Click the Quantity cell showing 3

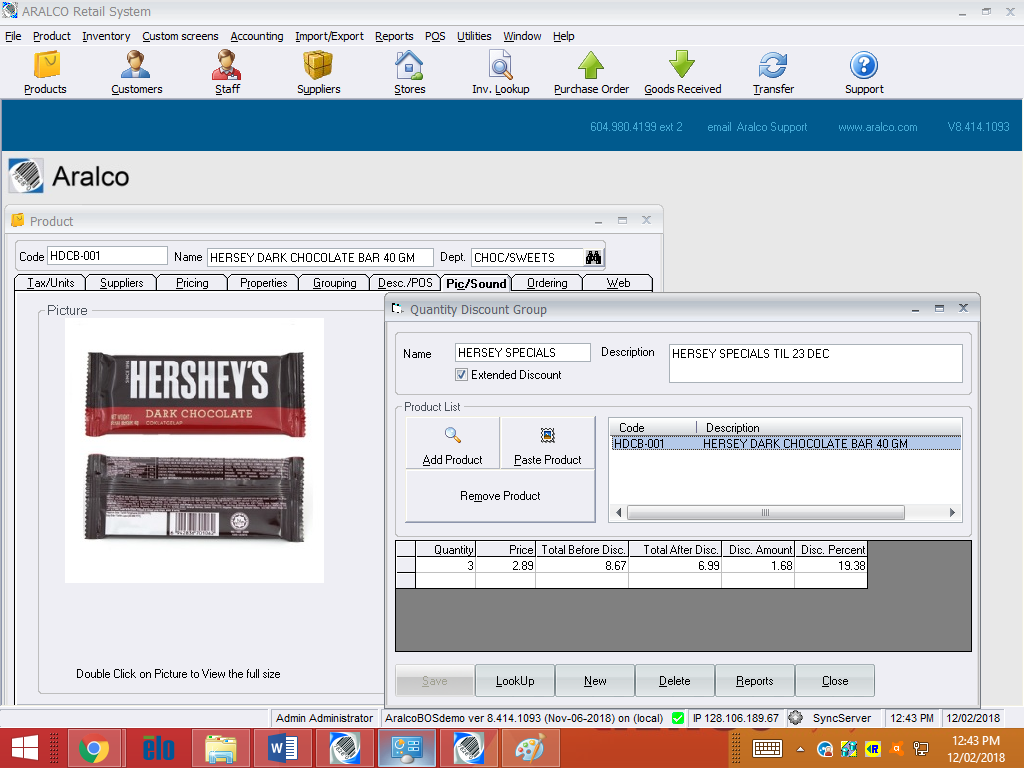(445, 566)
